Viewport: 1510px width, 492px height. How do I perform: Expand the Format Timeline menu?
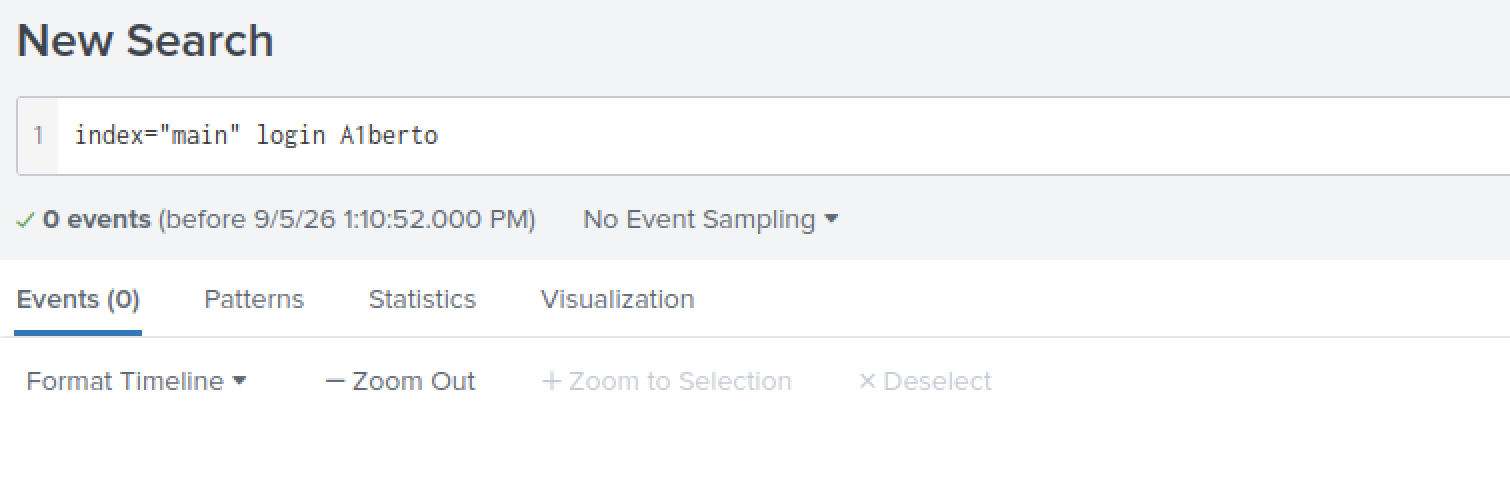[x=136, y=382]
